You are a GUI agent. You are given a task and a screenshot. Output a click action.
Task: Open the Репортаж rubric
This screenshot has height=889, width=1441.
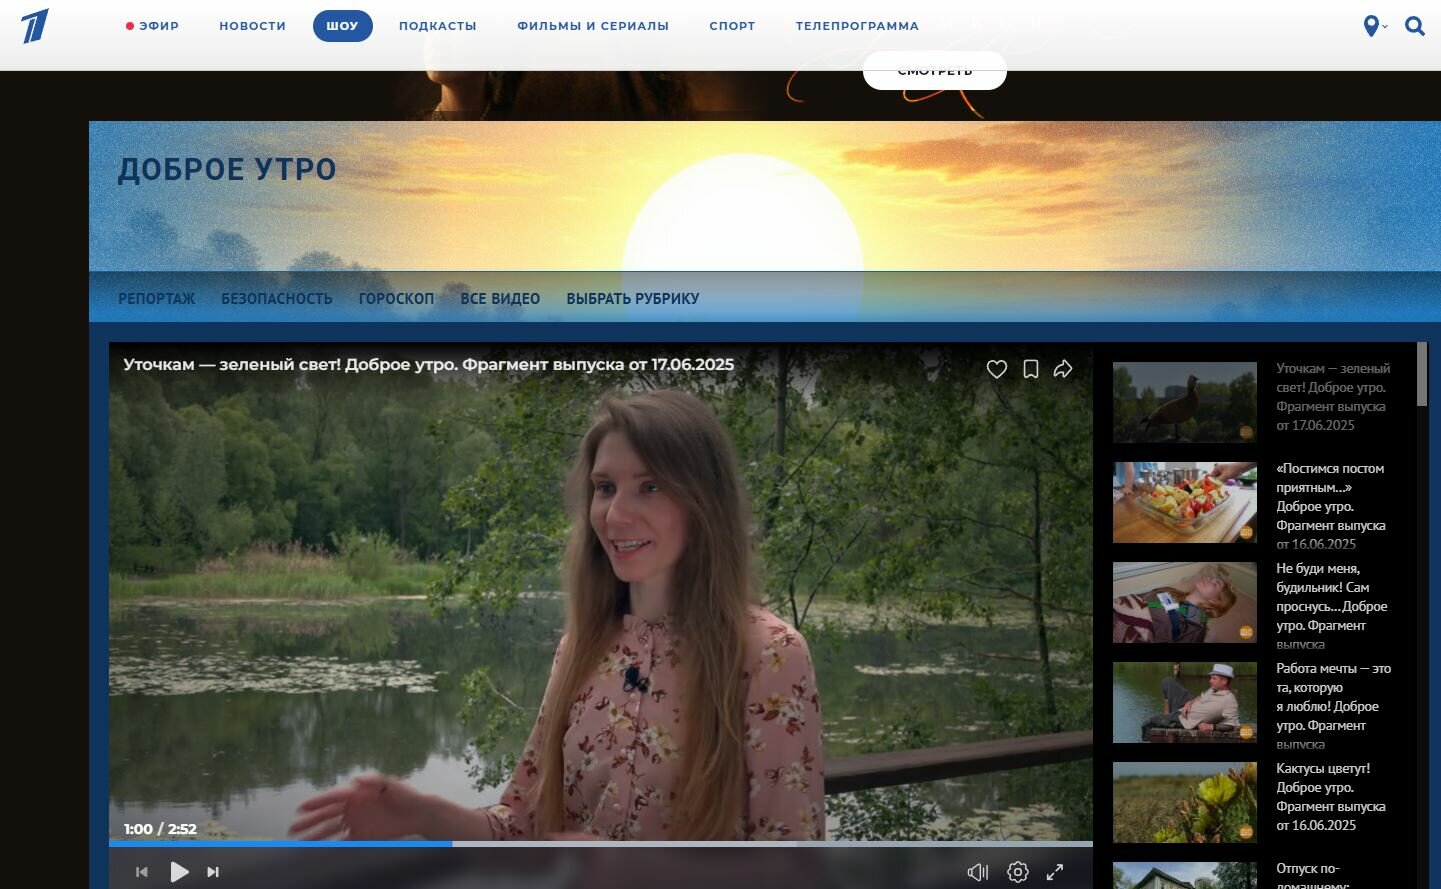click(x=157, y=298)
